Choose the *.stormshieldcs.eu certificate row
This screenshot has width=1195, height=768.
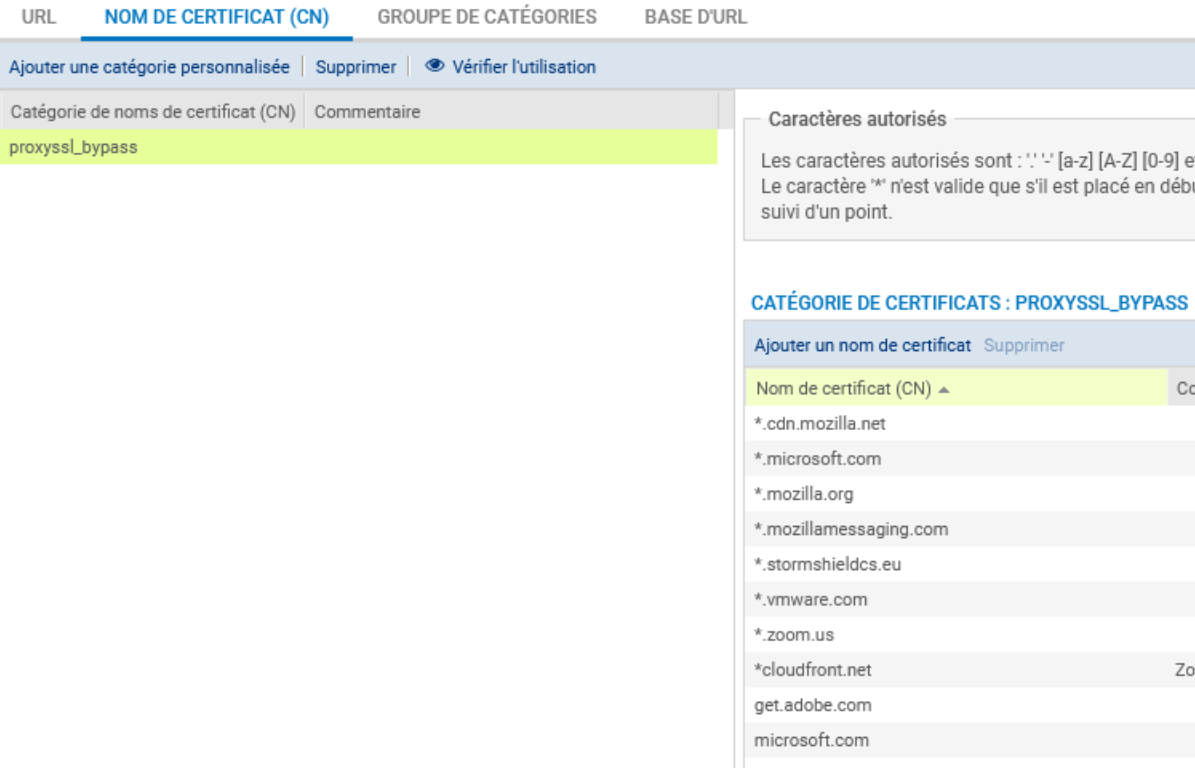pyautogui.click(x=827, y=564)
